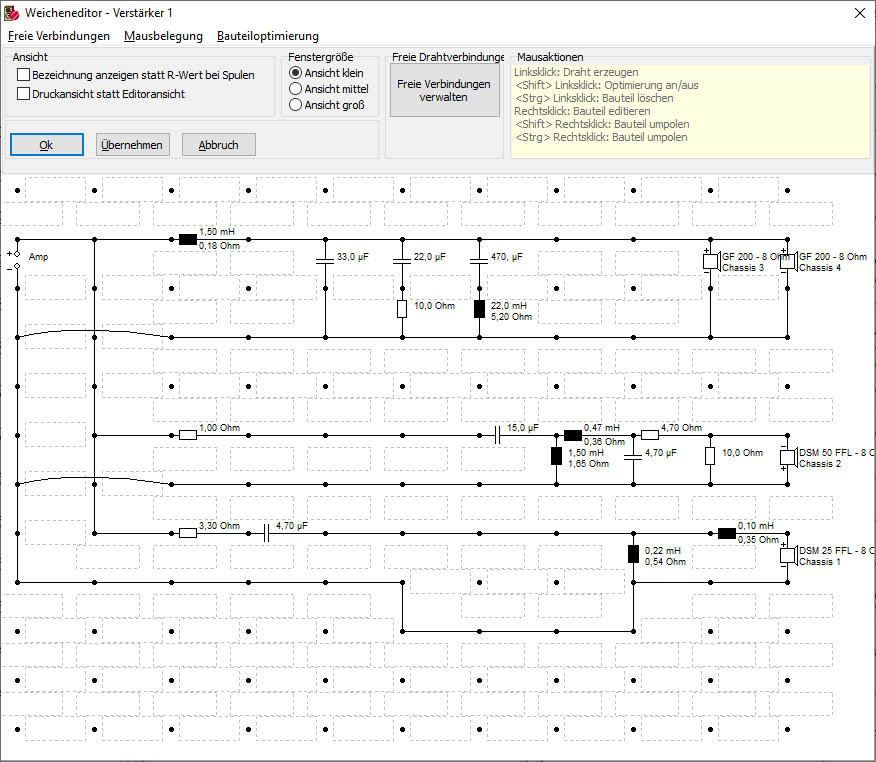
Task: Click the 10,0 Ohm resistor below 22,0 µF
Action: click(x=402, y=308)
